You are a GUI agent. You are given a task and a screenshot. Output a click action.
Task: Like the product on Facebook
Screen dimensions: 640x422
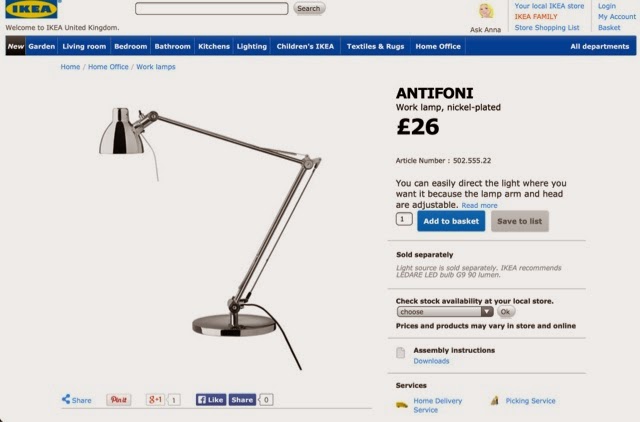click(x=211, y=400)
